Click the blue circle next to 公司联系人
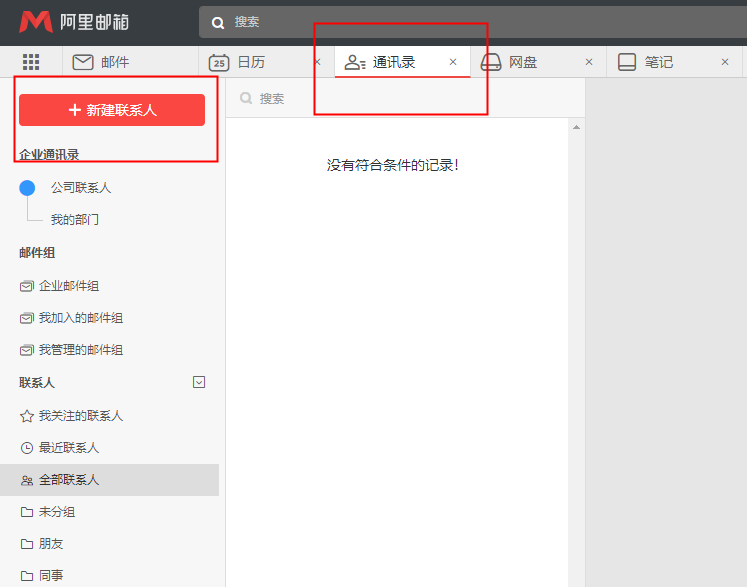The height and width of the screenshot is (587, 747). (27, 188)
